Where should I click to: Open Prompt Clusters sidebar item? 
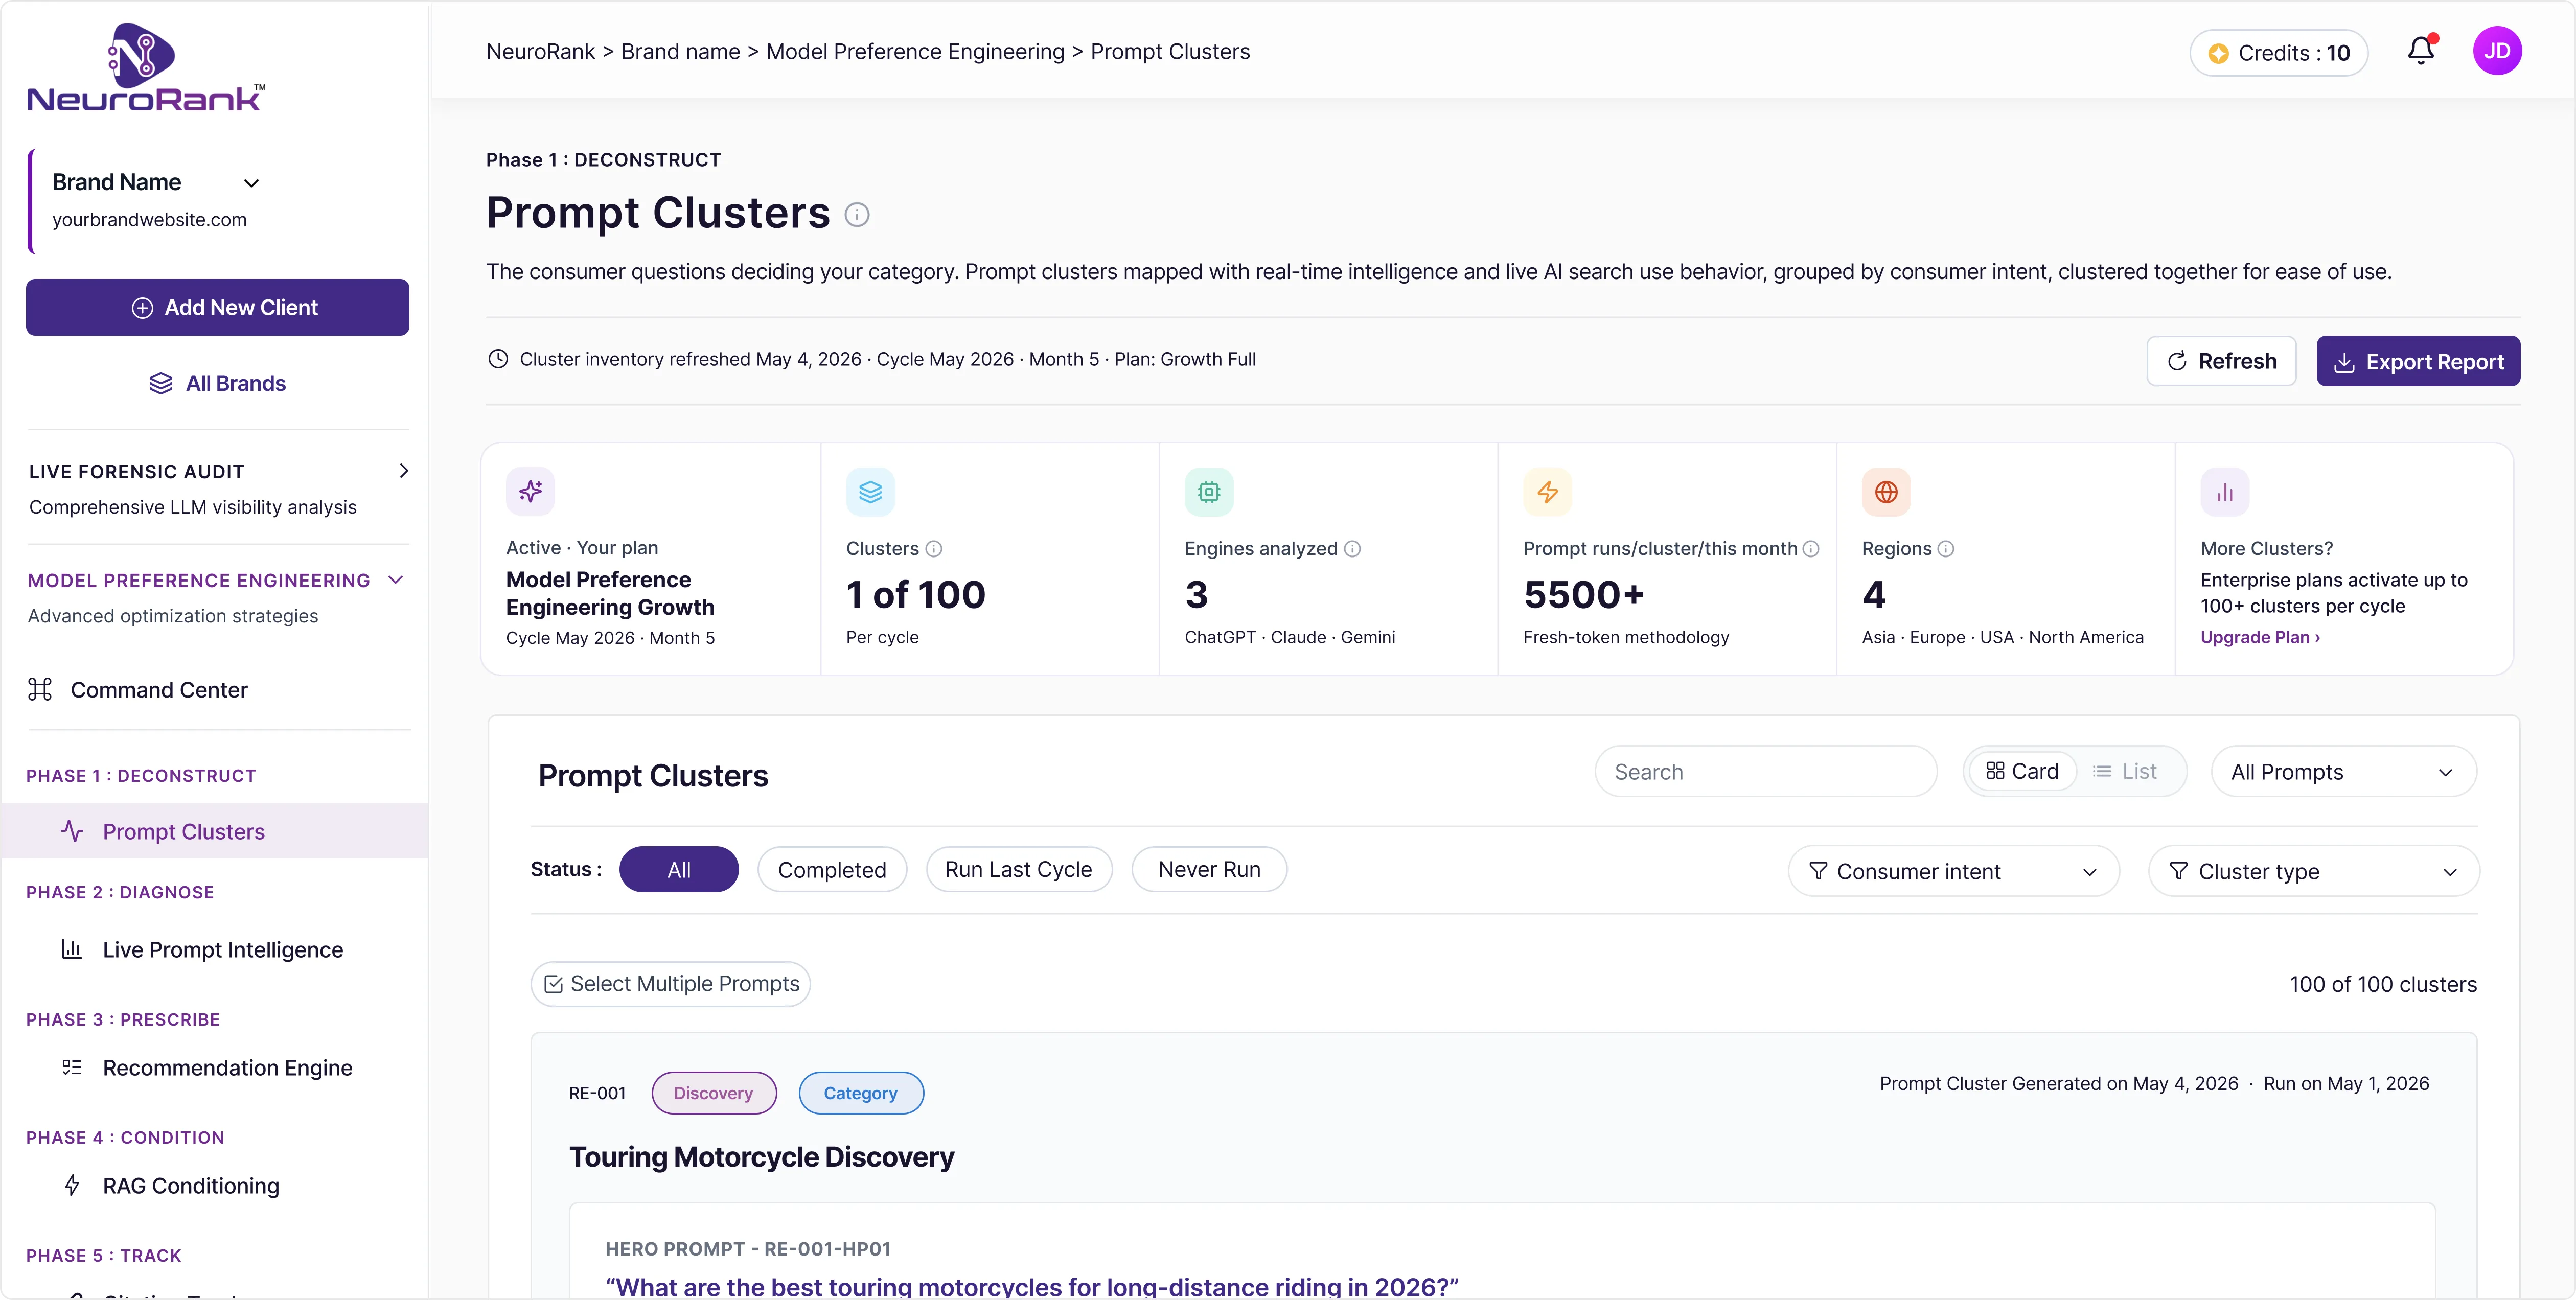(x=215, y=831)
